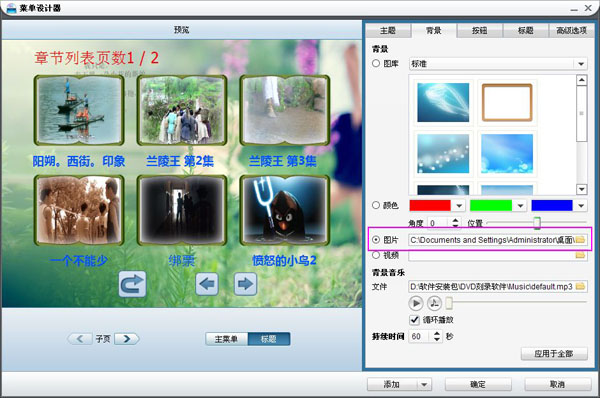Open the 添加 button's dropdown arrow
Image resolution: width=600 pixels, height=398 pixels.
point(424,384)
